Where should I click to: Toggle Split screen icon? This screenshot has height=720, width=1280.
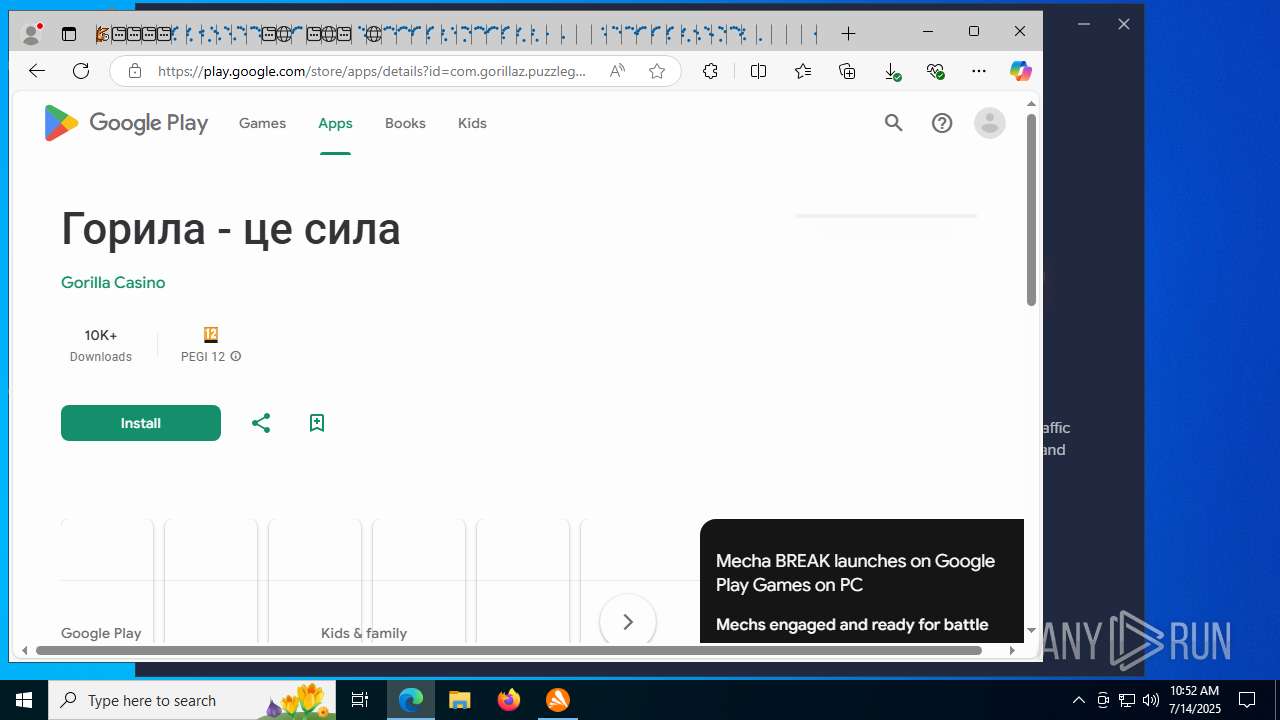(758, 71)
